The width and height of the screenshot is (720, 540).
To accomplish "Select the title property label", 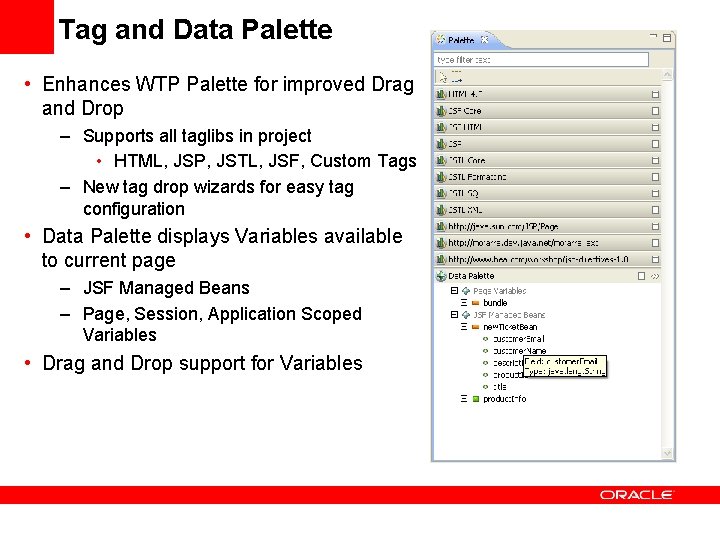I will click(500, 387).
